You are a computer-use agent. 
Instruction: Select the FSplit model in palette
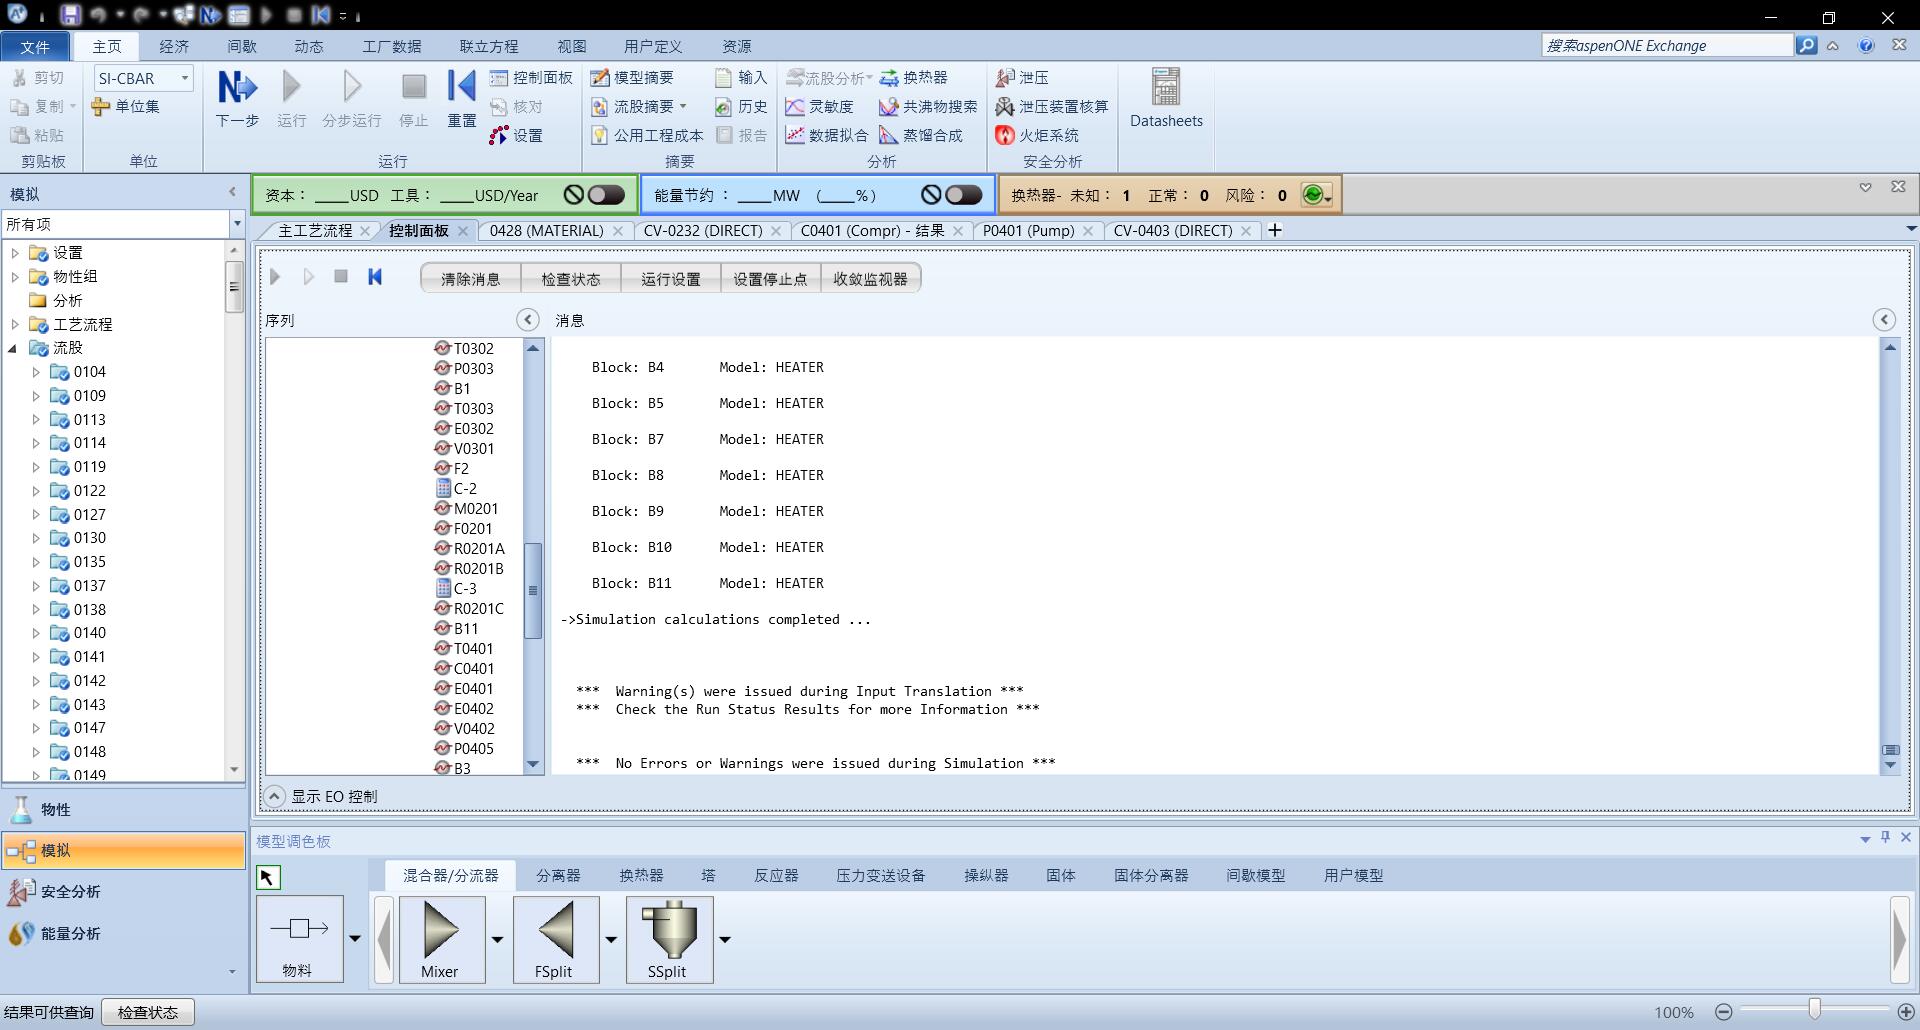[x=555, y=939]
